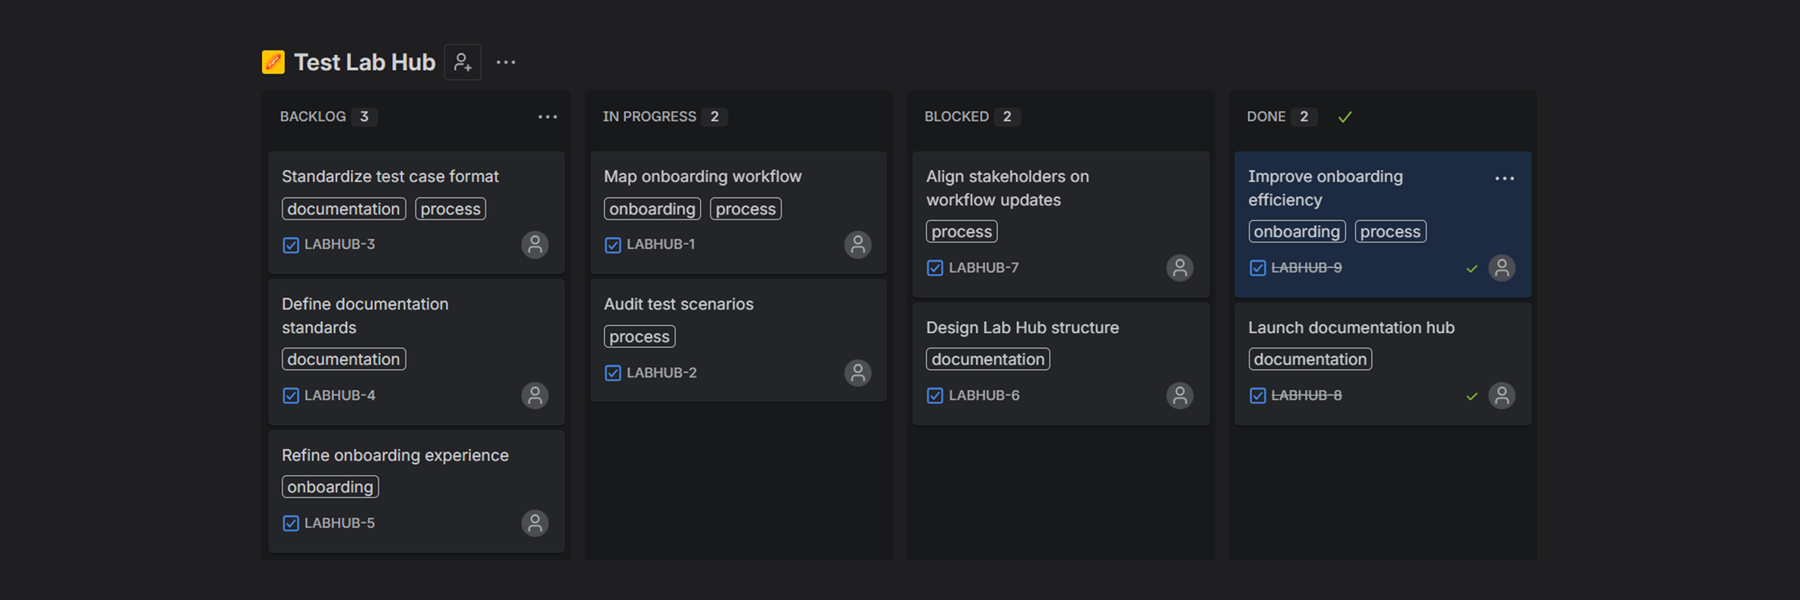Click the task type checkbox icon on LABHUB-4
Image resolution: width=1800 pixels, height=600 pixels.
tap(291, 396)
